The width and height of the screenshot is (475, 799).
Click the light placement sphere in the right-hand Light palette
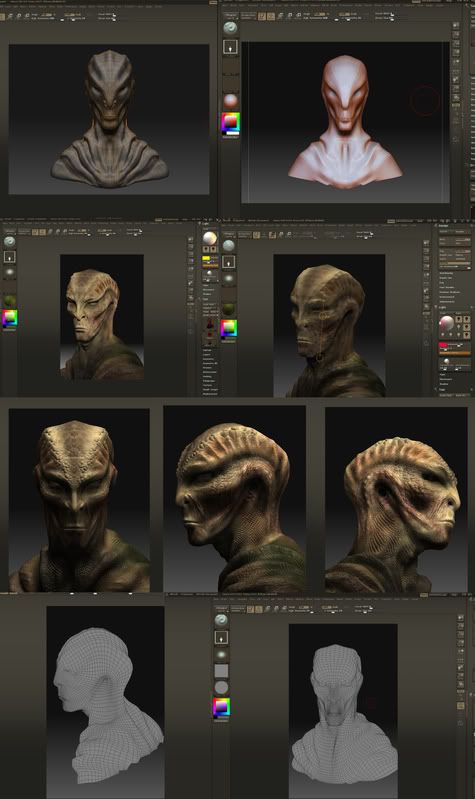point(446,323)
